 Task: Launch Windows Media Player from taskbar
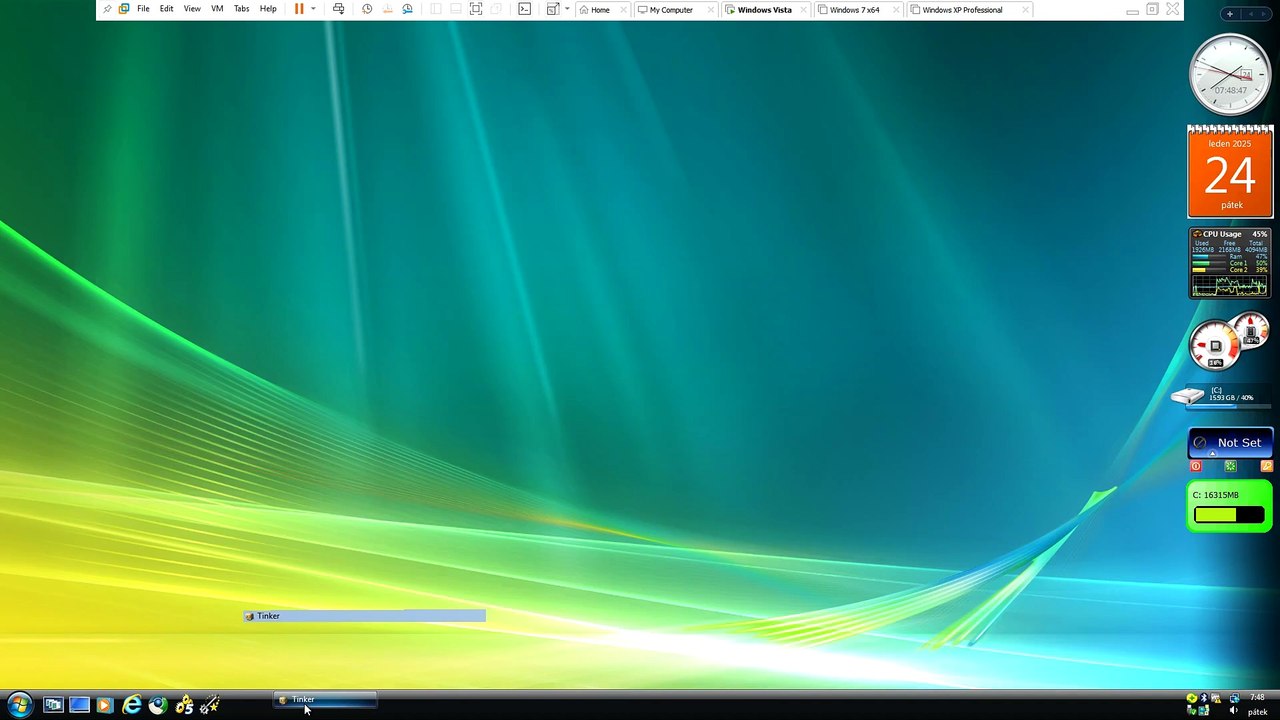[104, 705]
